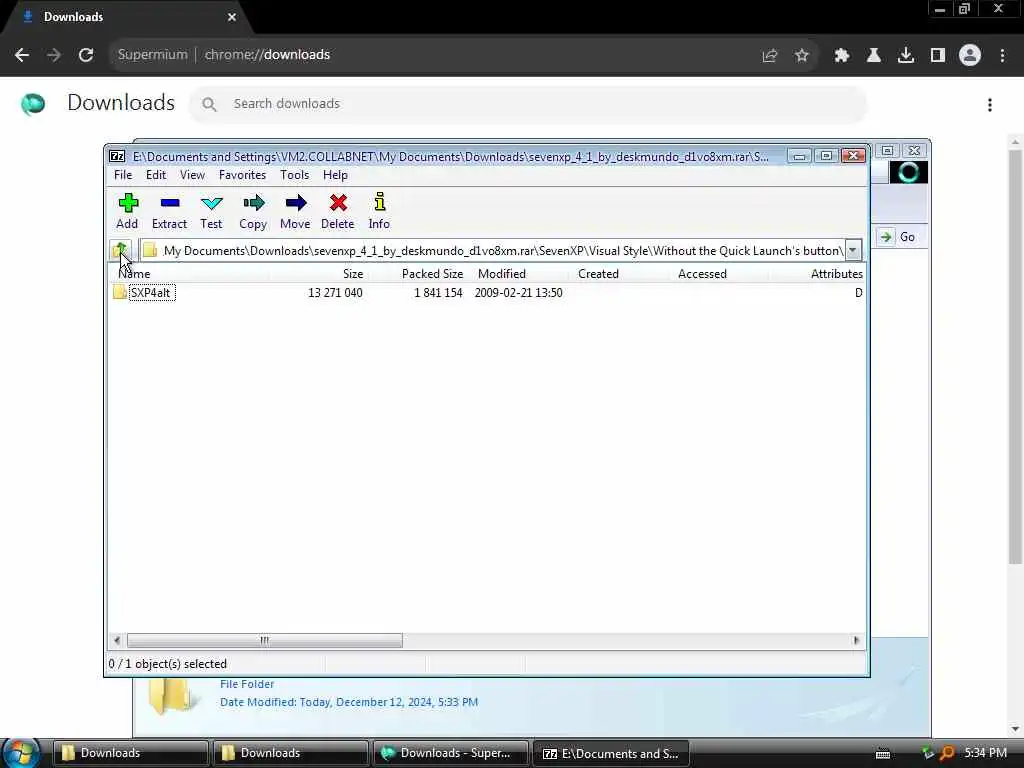Click the browser page vertical scrollbar

(x=1015, y=357)
